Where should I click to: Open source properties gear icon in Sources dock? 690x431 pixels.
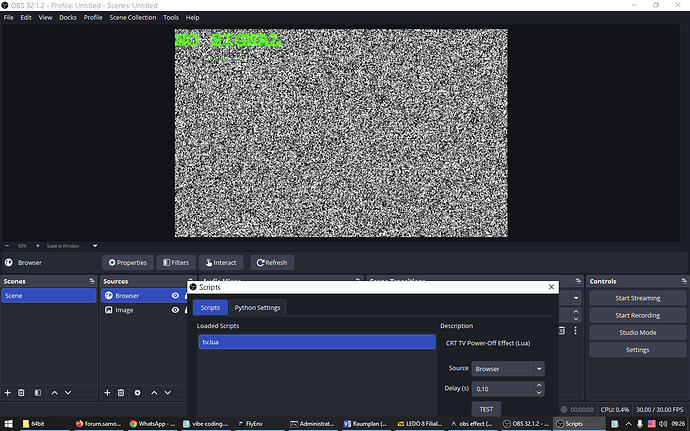[x=137, y=393]
